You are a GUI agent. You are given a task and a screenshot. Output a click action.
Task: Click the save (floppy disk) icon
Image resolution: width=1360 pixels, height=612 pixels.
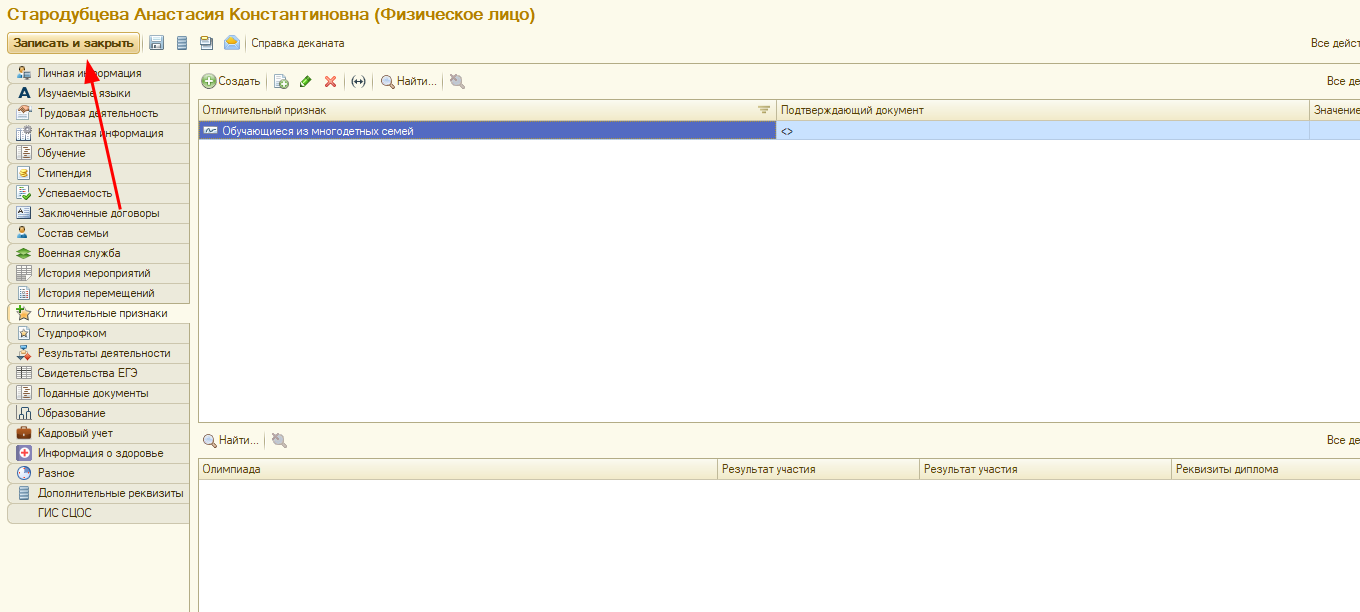[x=157, y=43]
